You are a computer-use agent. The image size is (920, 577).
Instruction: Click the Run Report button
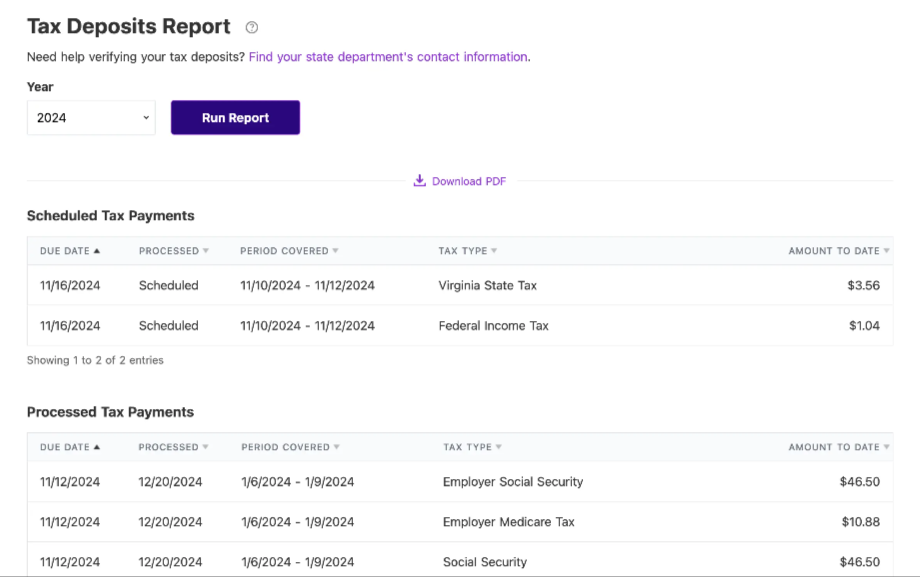pos(235,117)
